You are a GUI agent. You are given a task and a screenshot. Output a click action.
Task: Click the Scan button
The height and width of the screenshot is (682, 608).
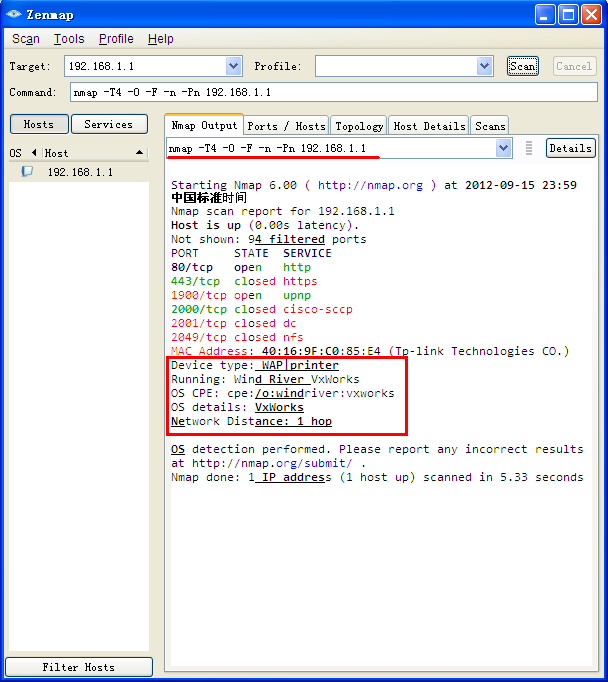(523, 66)
